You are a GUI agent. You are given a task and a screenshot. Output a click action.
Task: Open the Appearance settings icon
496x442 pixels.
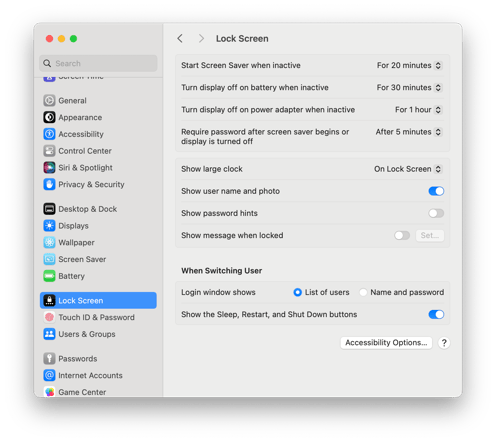click(x=49, y=117)
